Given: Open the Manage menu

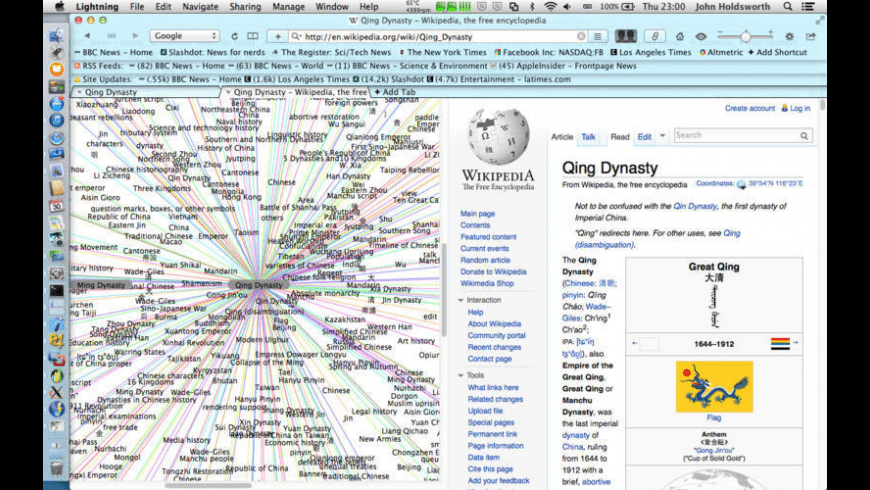Looking at the screenshot, I should tap(289, 7).
